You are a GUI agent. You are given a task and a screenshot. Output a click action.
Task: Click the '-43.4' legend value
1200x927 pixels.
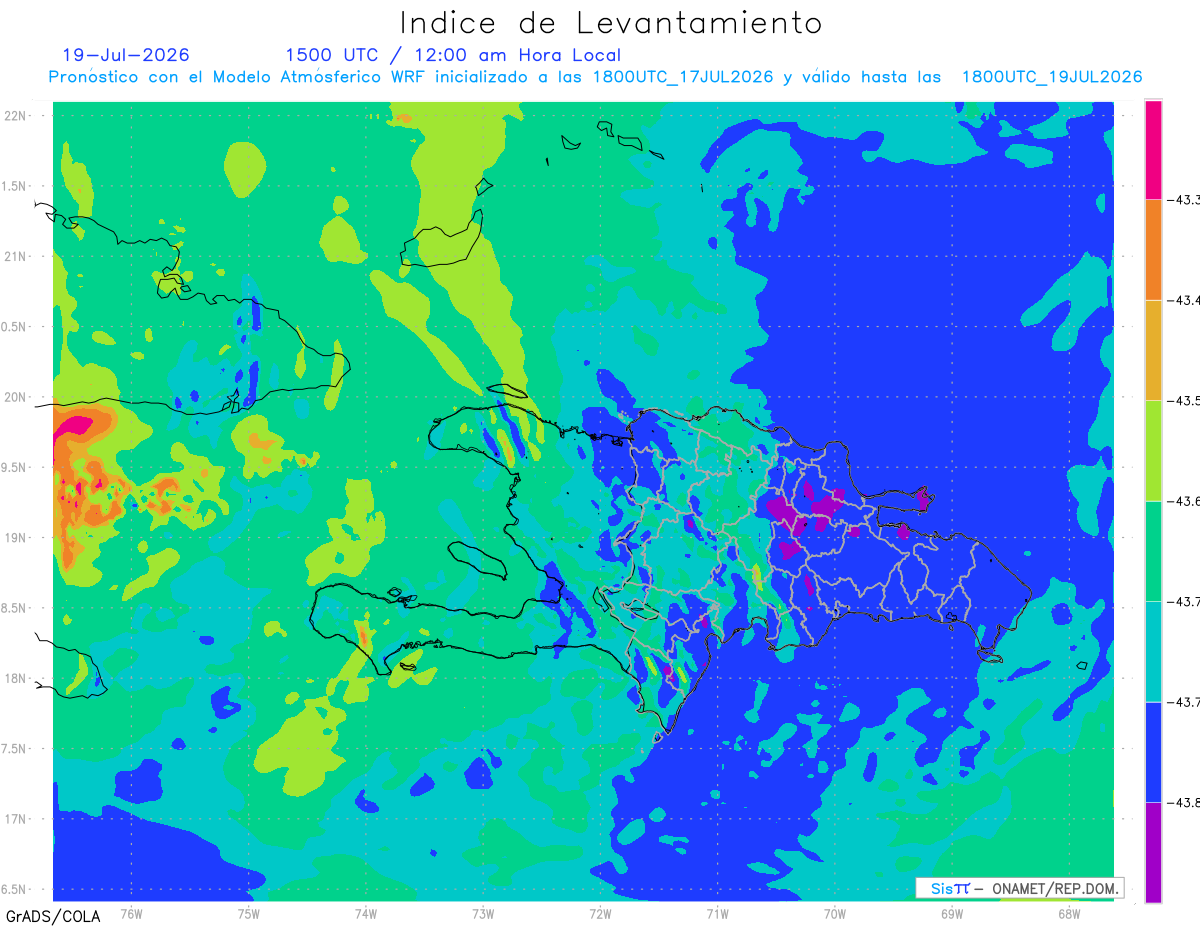[x=1184, y=300]
